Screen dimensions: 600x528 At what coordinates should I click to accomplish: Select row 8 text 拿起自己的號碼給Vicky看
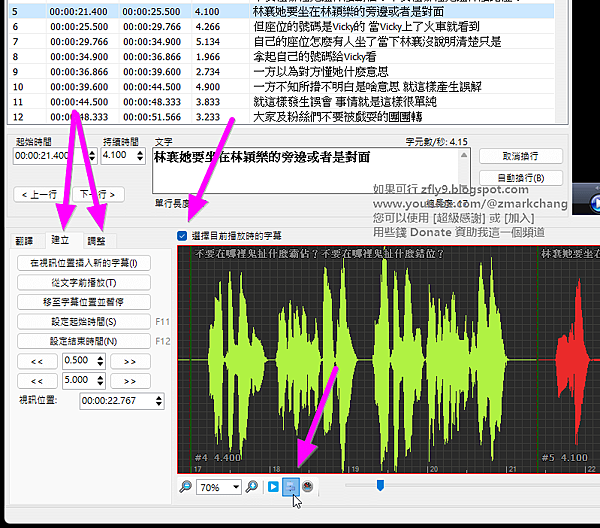click(315, 57)
